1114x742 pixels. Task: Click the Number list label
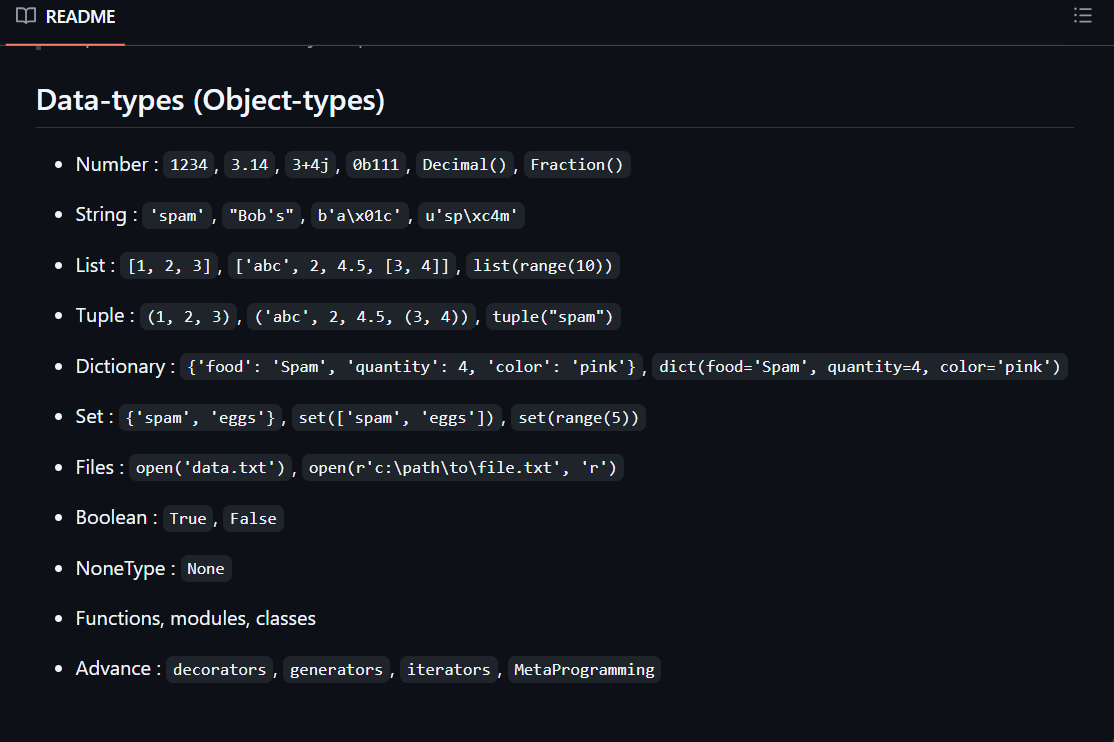tap(112, 164)
